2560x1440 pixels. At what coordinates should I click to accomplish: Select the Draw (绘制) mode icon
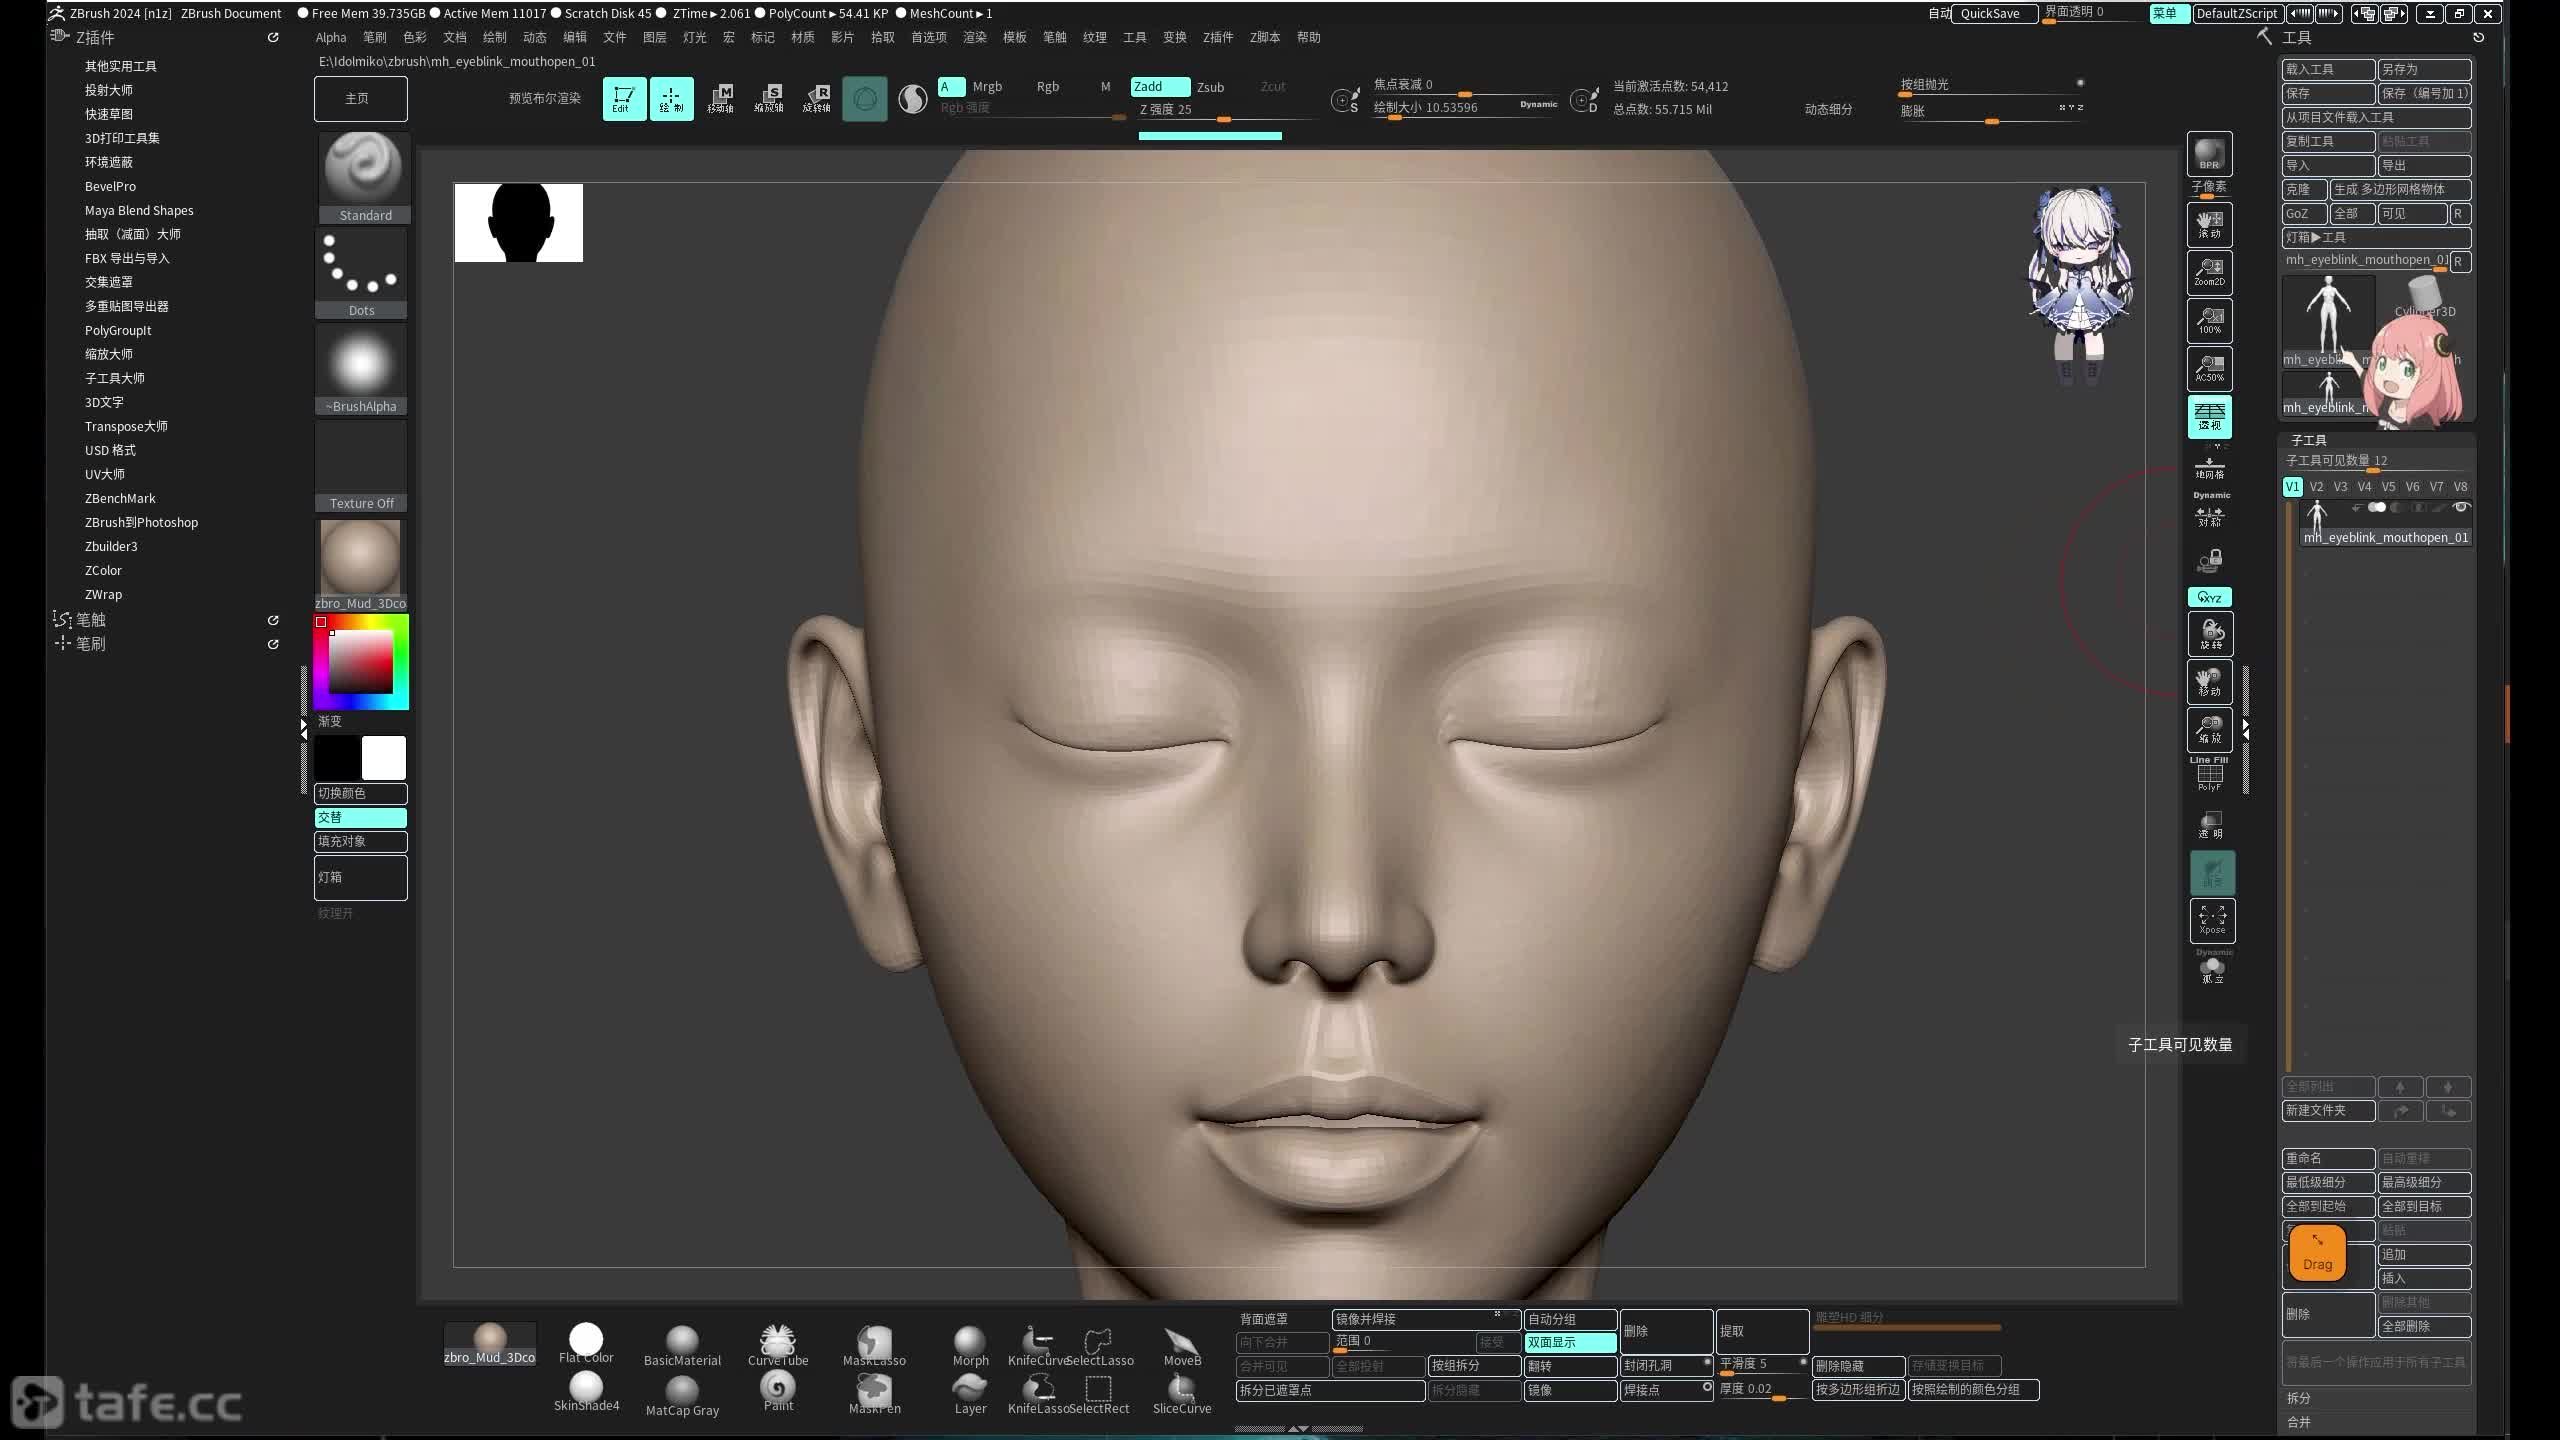point(671,99)
